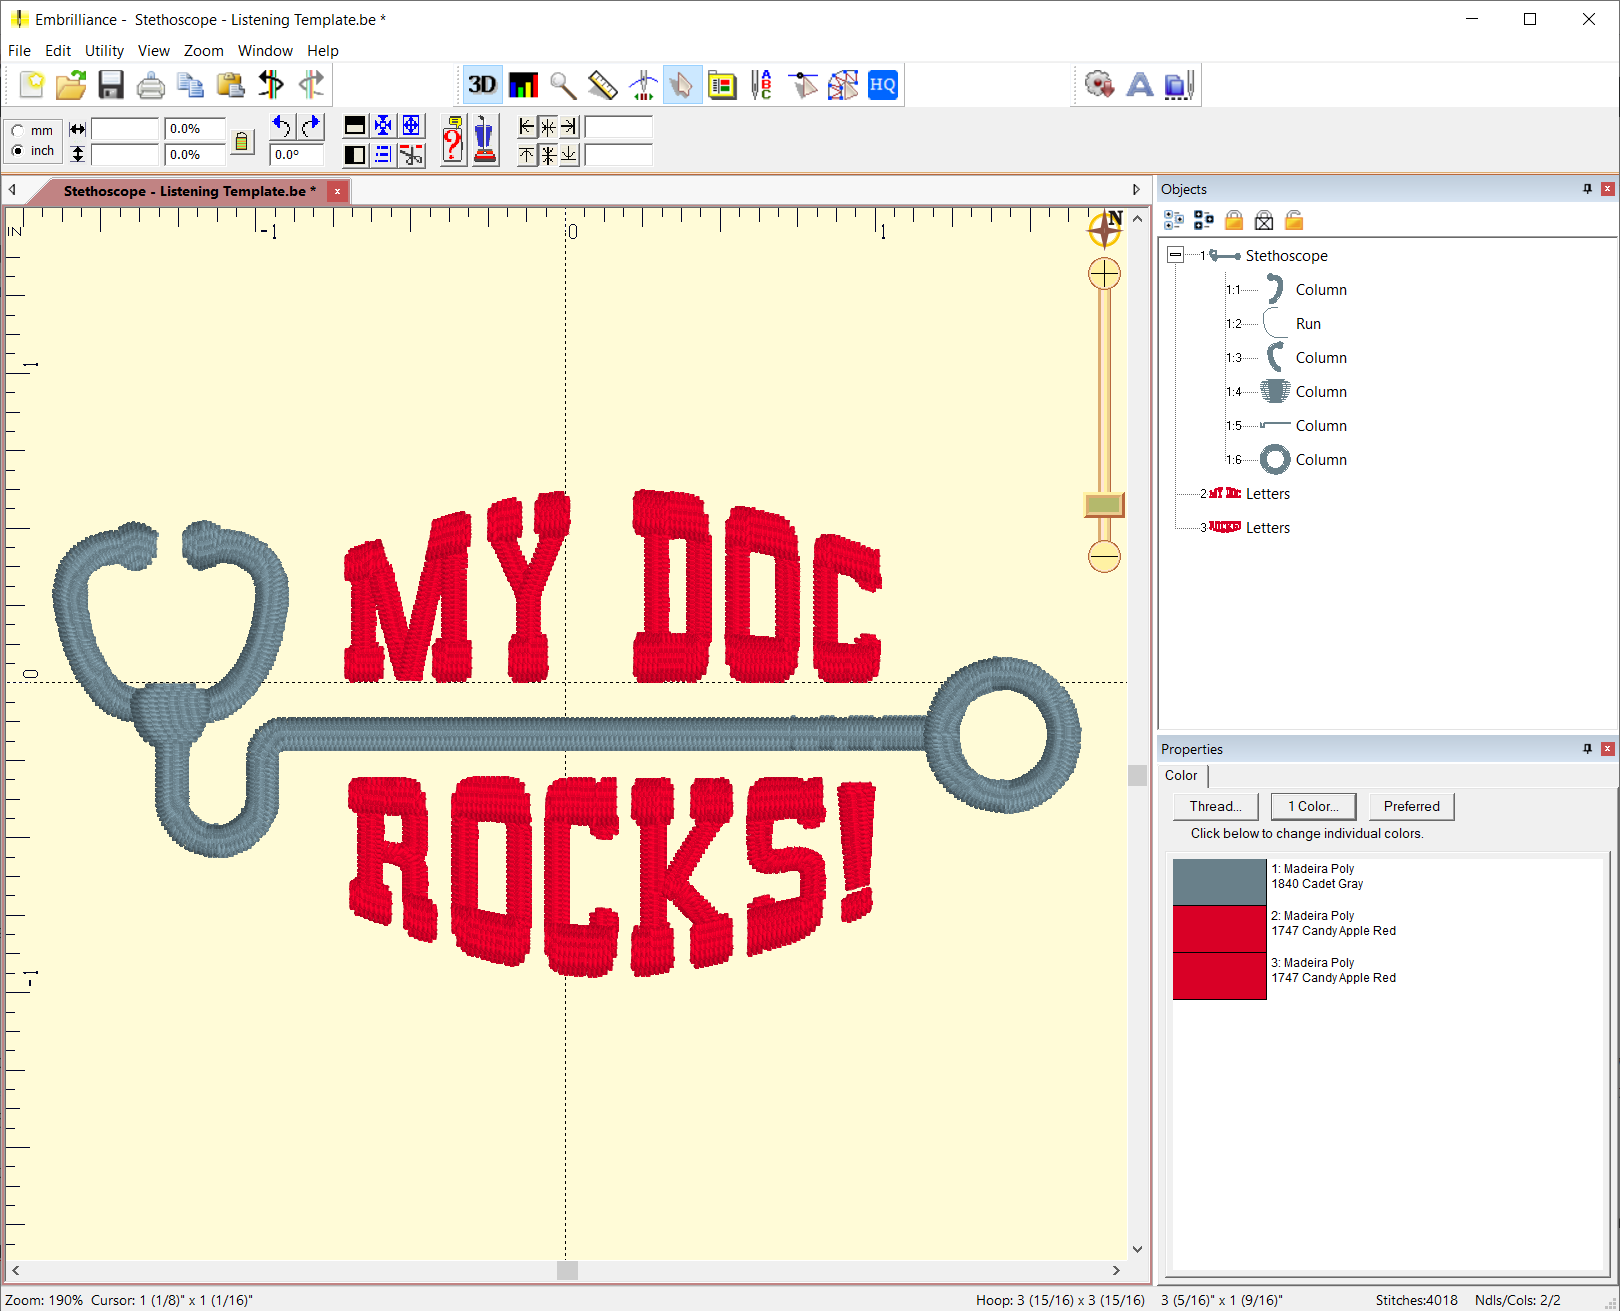Click the rotate left arrow icon
The width and height of the screenshot is (1620, 1311).
(282, 126)
